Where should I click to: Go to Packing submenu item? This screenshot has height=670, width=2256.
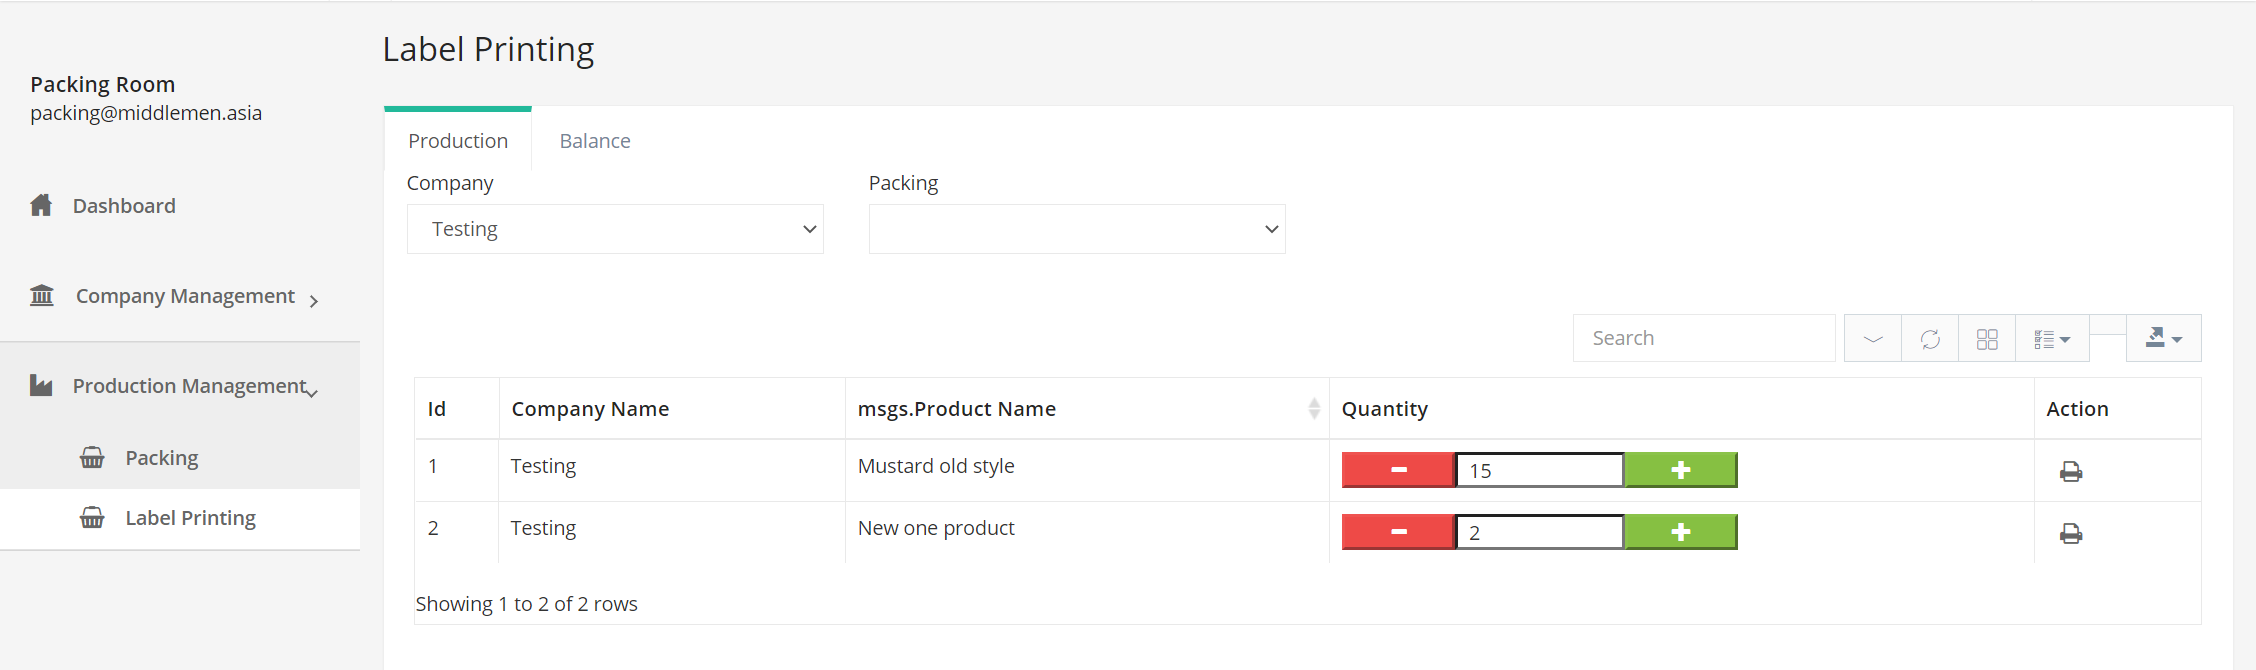(x=162, y=458)
